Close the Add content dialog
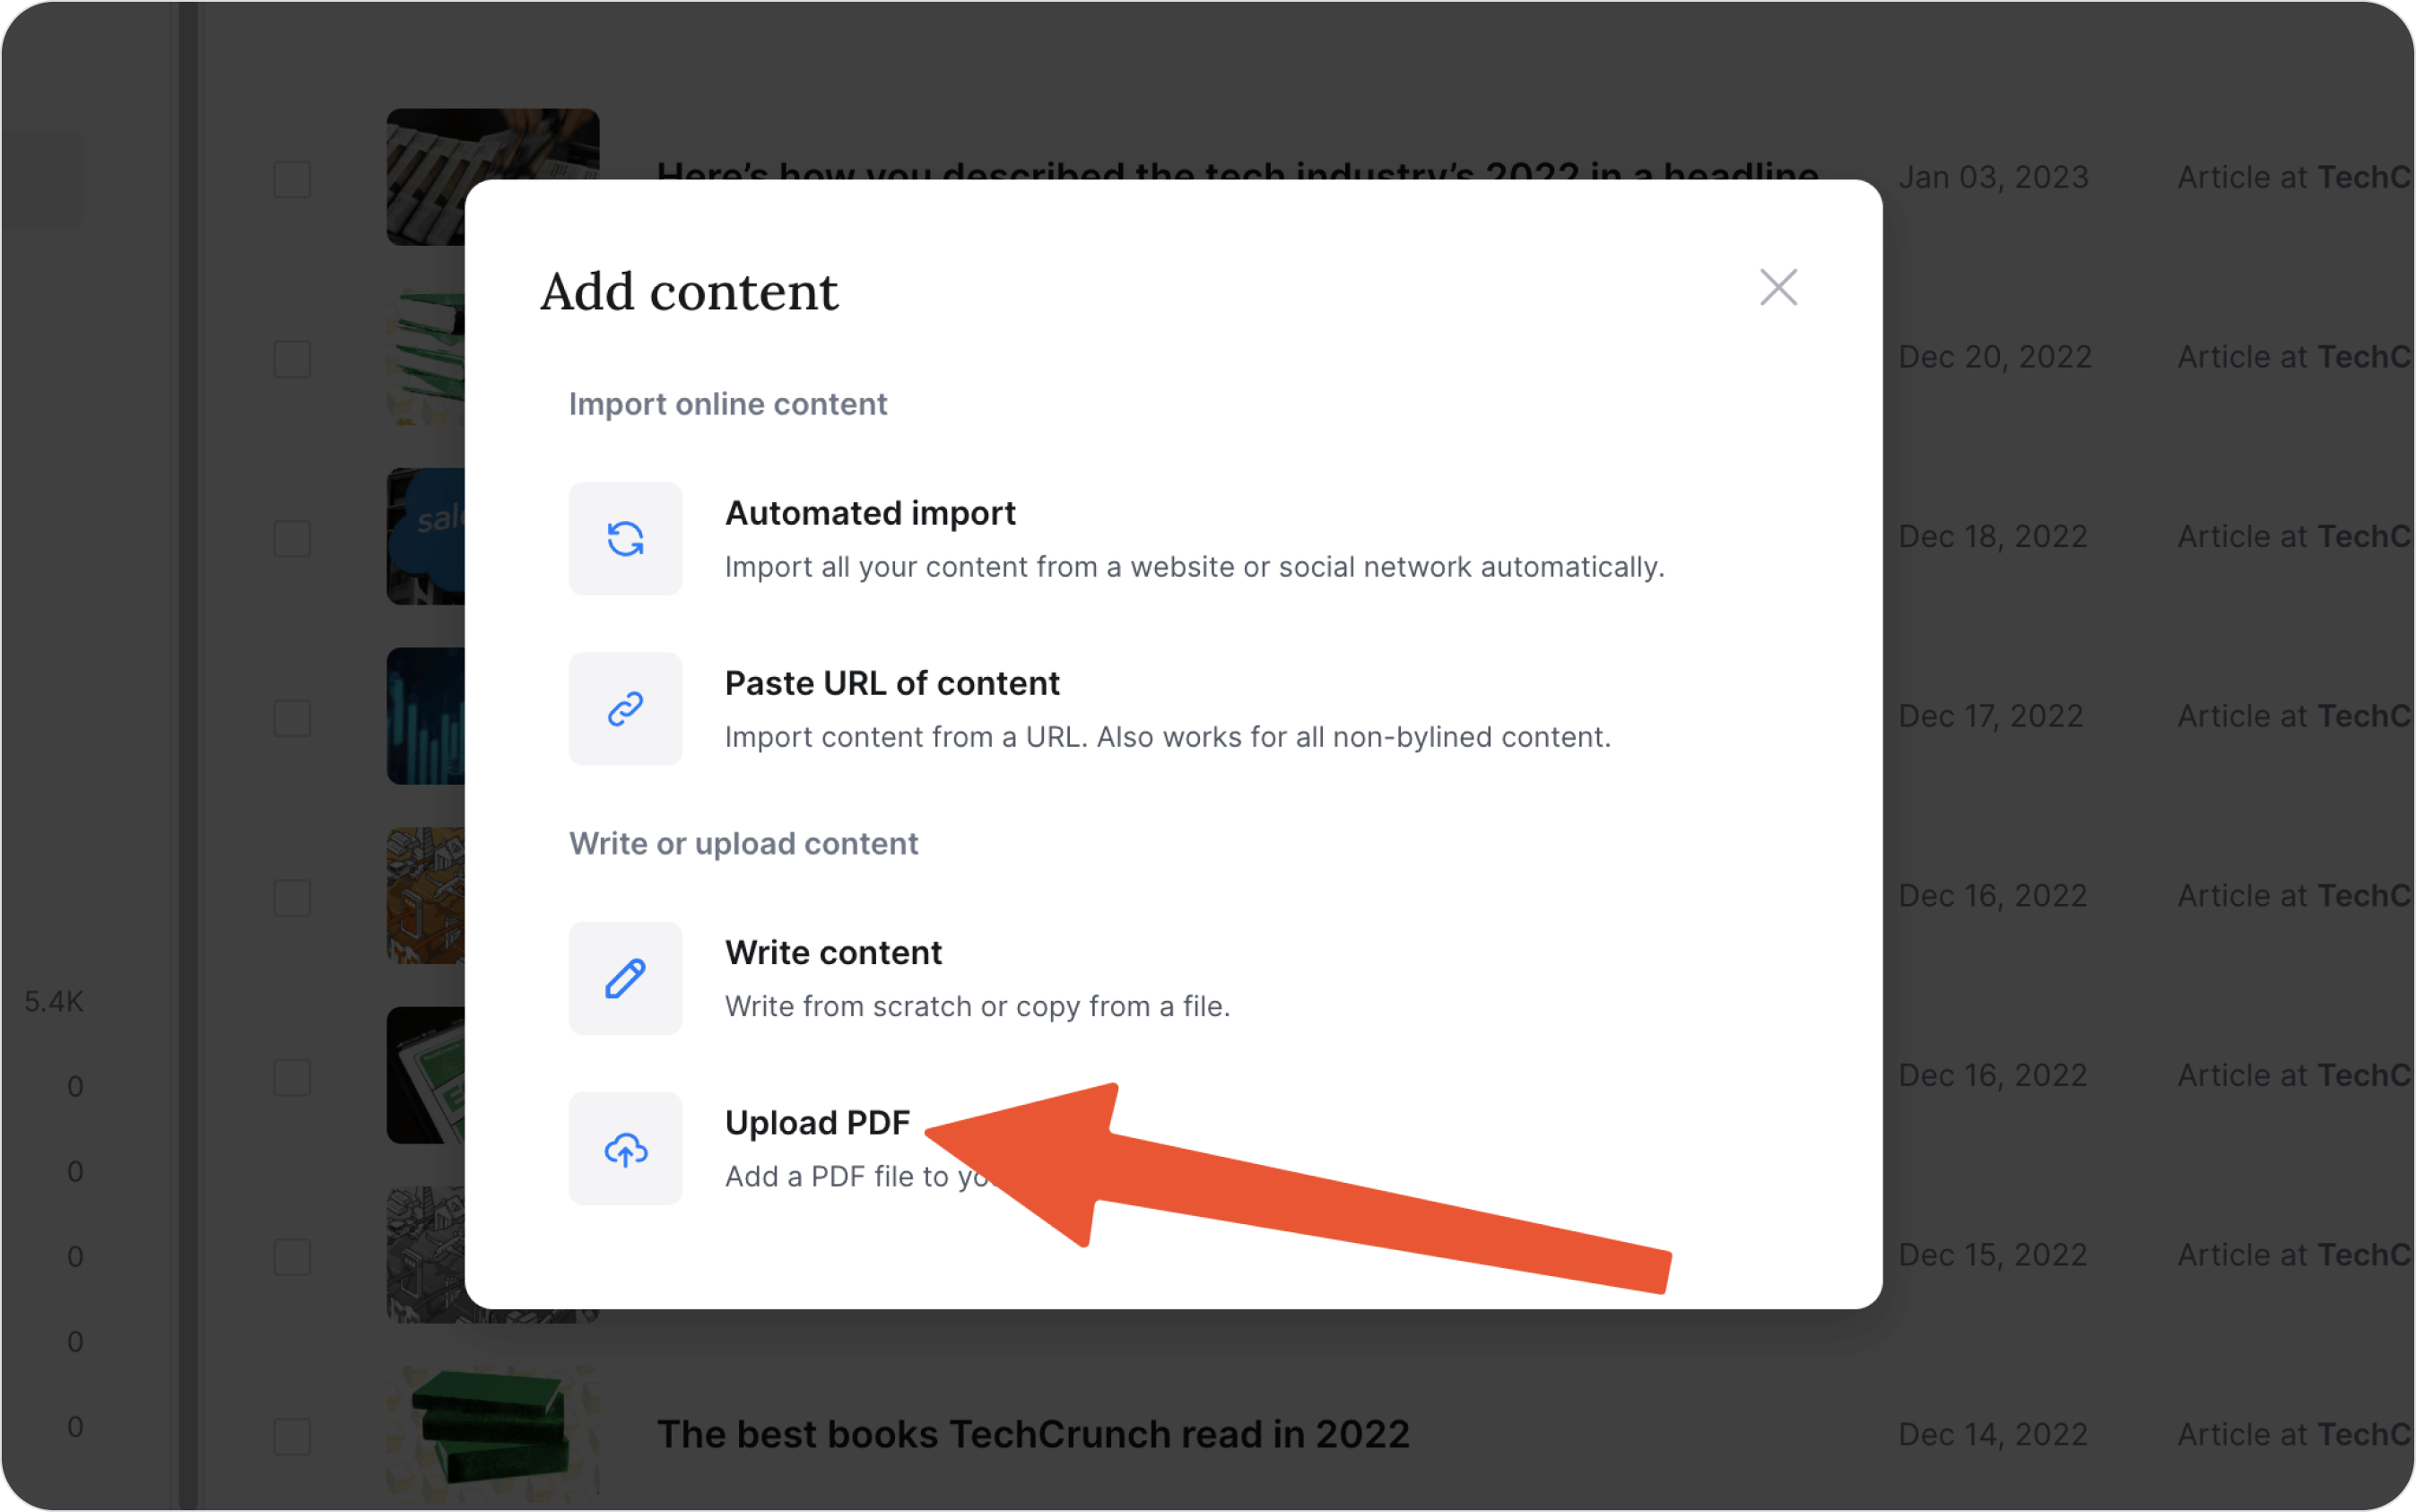 [x=1778, y=287]
